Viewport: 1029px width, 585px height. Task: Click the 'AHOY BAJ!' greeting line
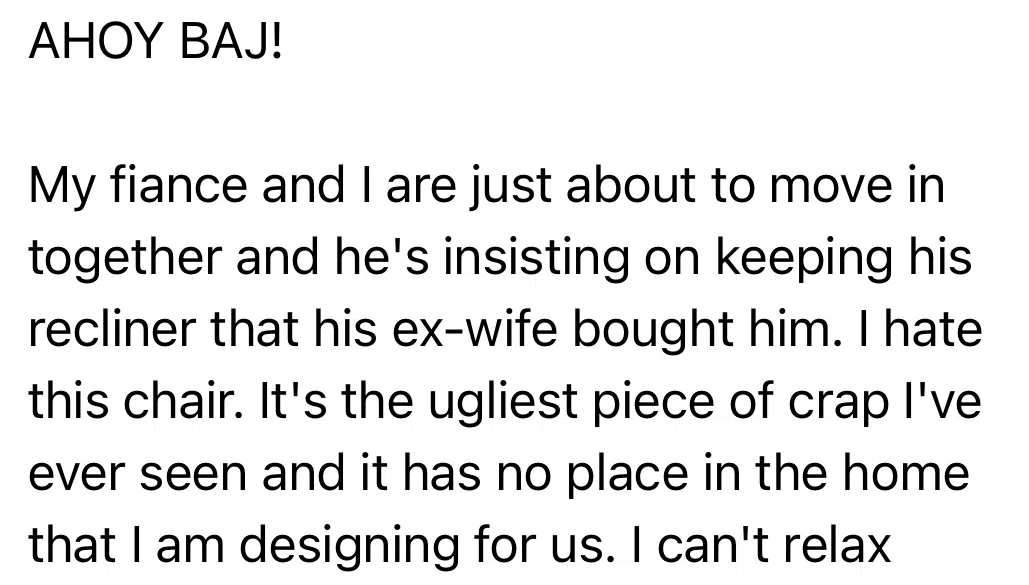[157, 43]
